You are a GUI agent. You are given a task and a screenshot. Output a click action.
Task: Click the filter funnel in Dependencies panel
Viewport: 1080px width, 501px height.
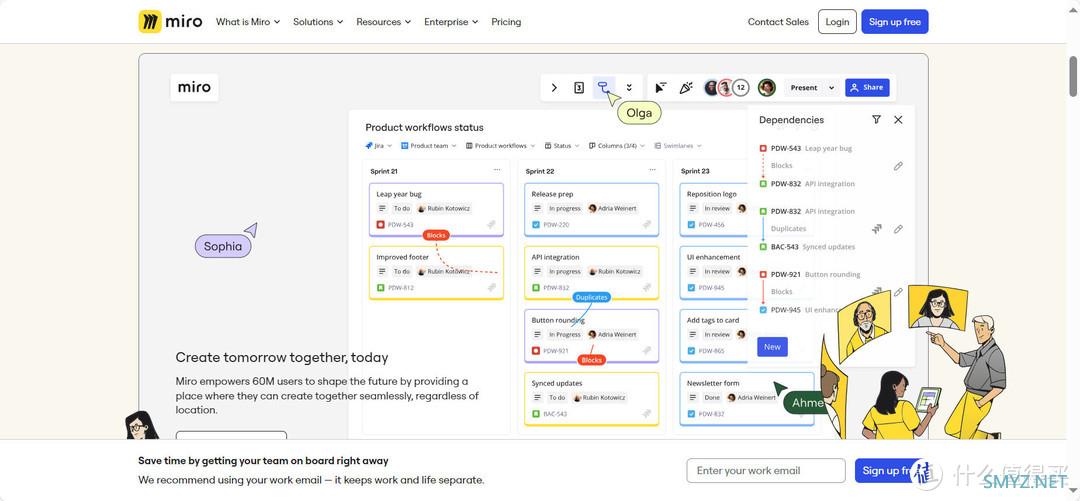coord(876,119)
